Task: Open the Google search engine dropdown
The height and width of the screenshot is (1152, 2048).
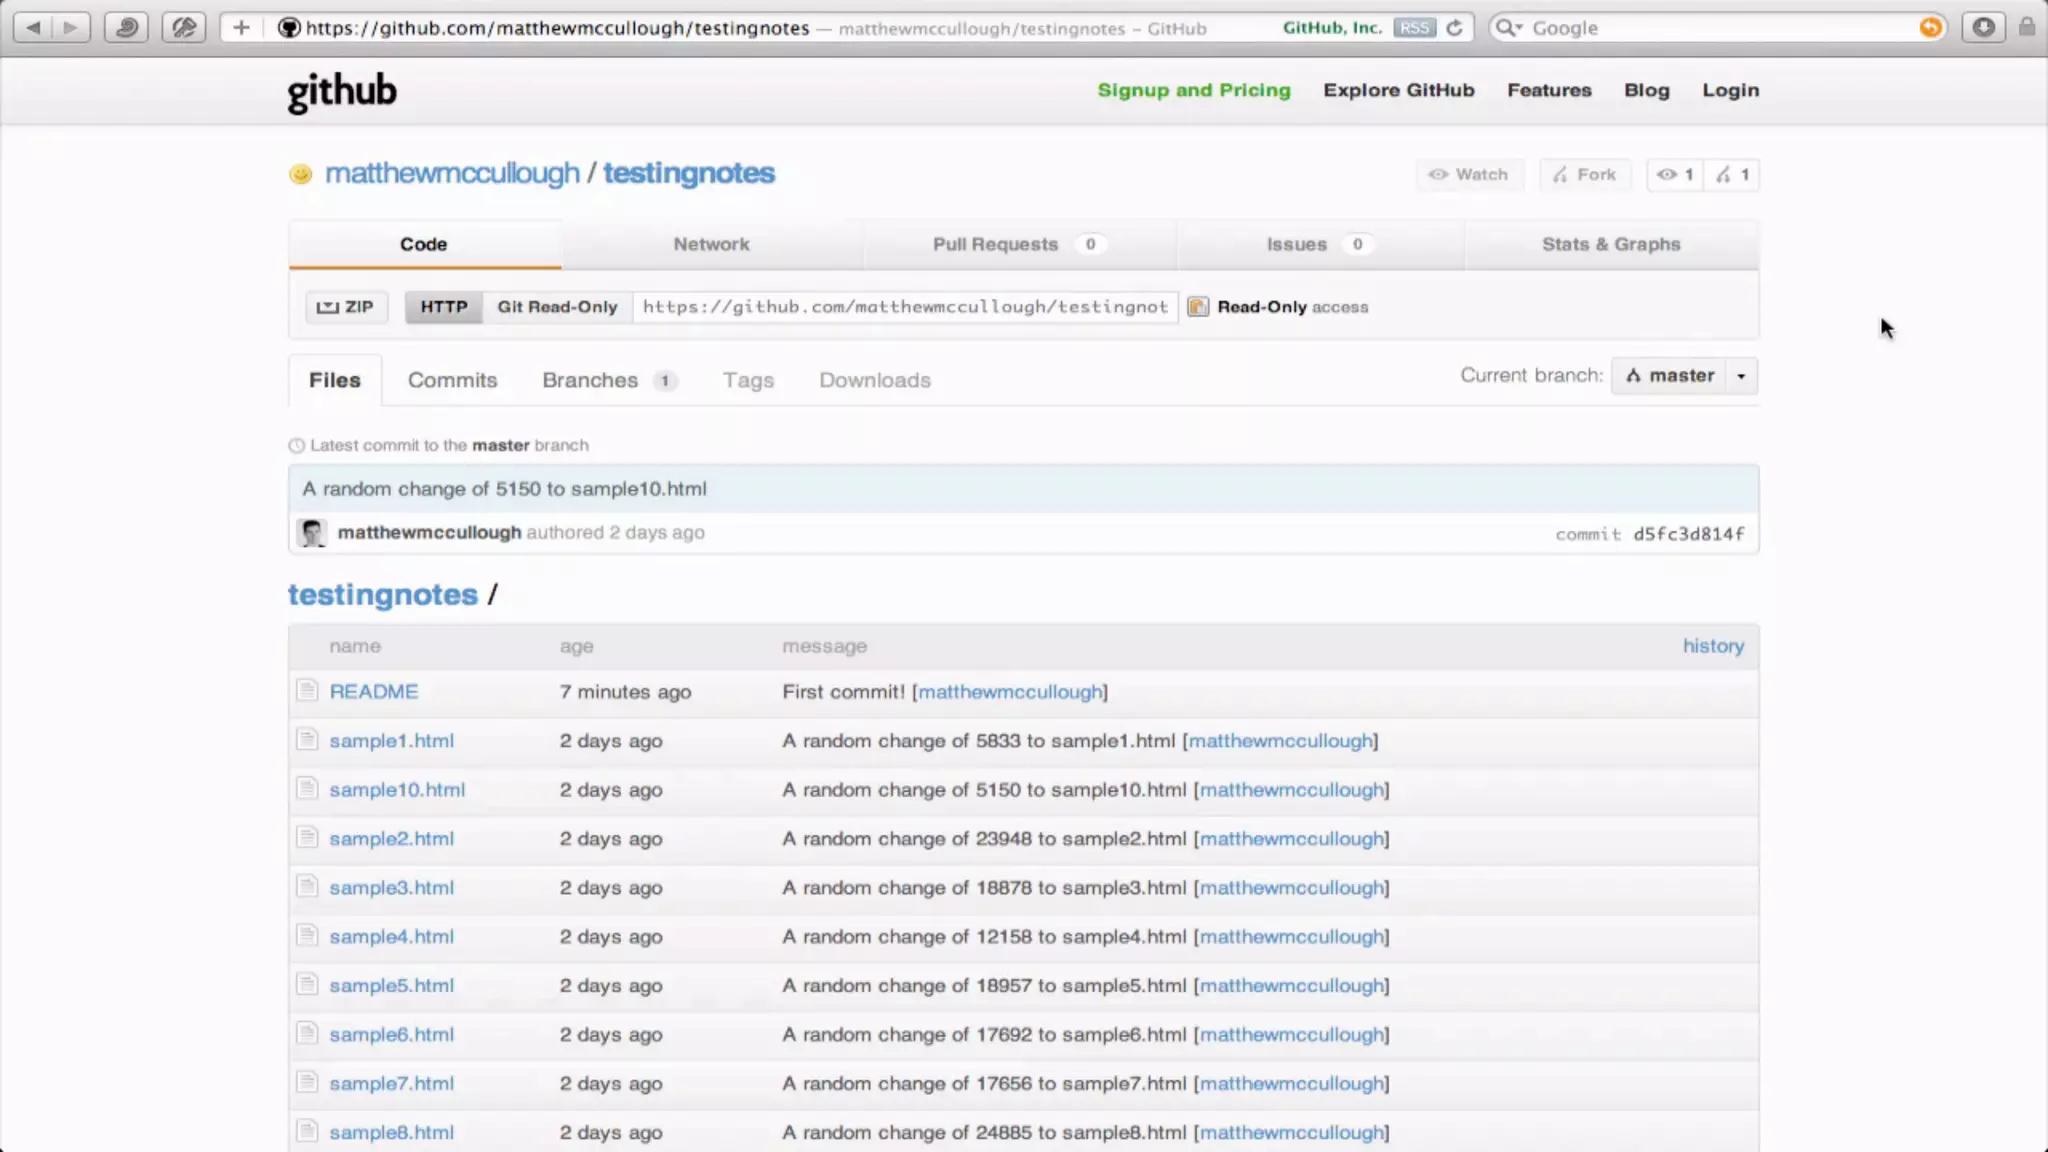Action: click(x=1508, y=28)
